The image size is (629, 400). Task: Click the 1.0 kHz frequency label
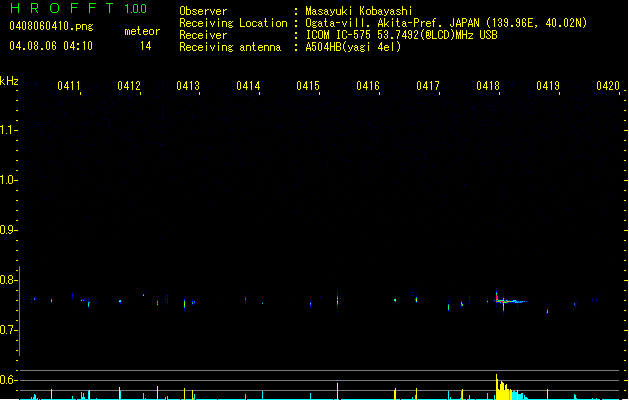(x=8, y=180)
